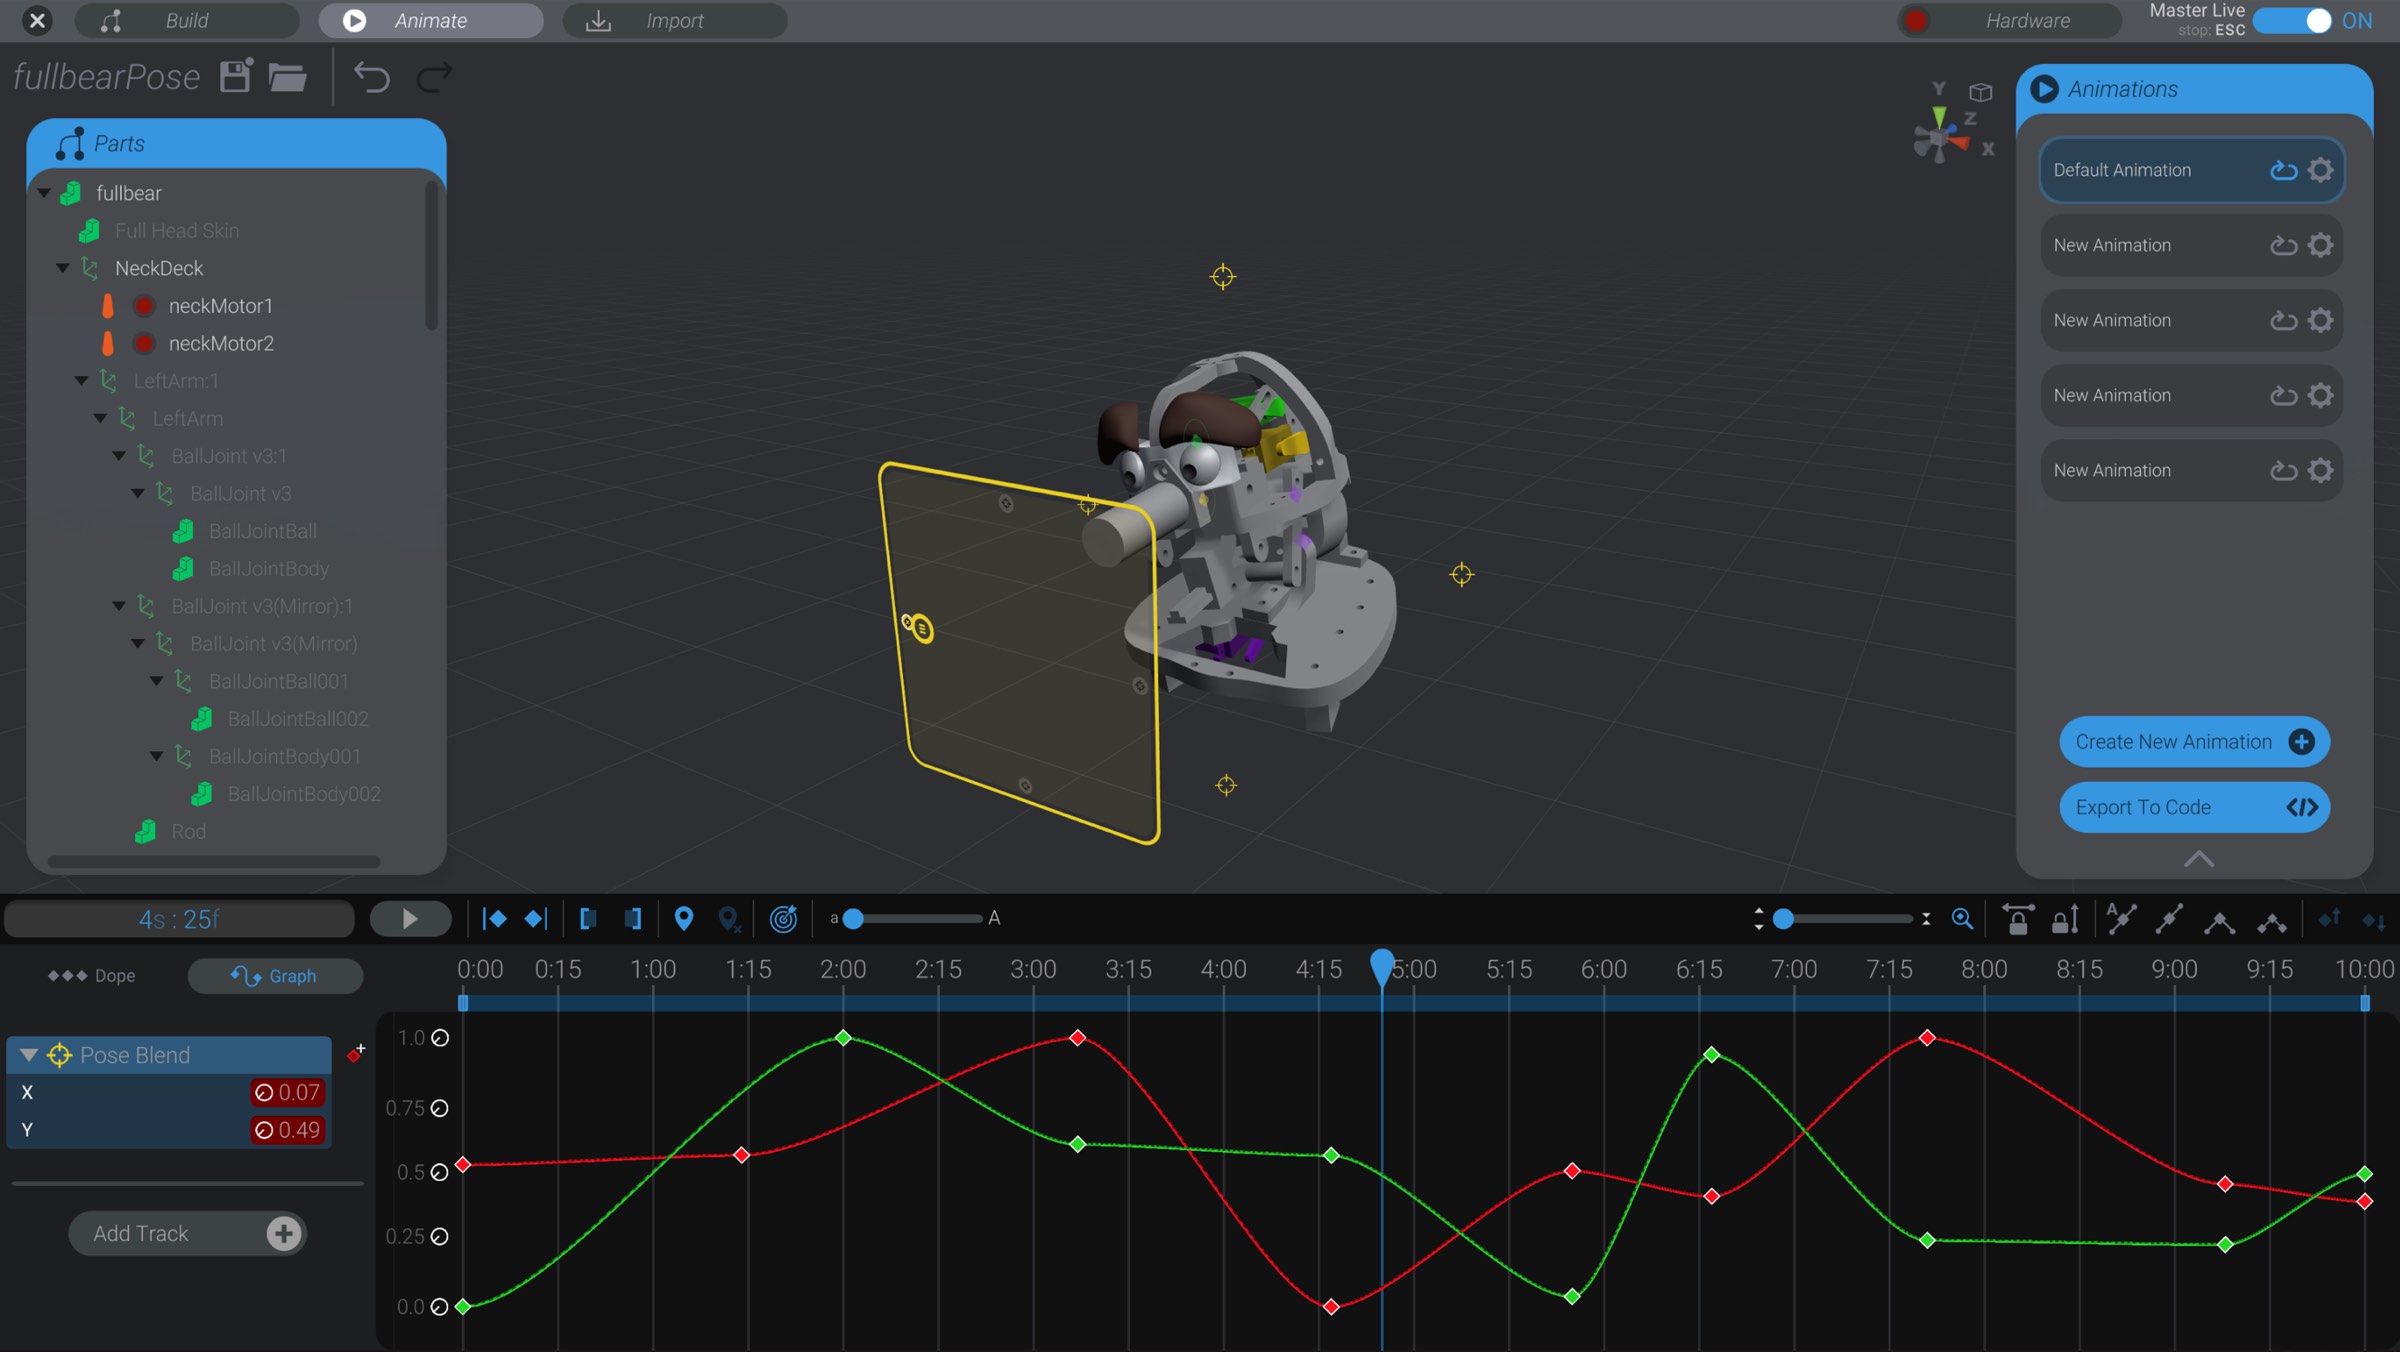Collapse the Pose Blend track header
This screenshot has width=2400, height=1352.
point(29,1055)
